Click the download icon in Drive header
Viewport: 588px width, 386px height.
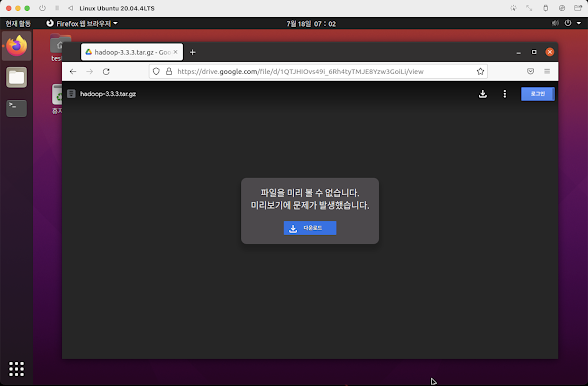[483, 94]
